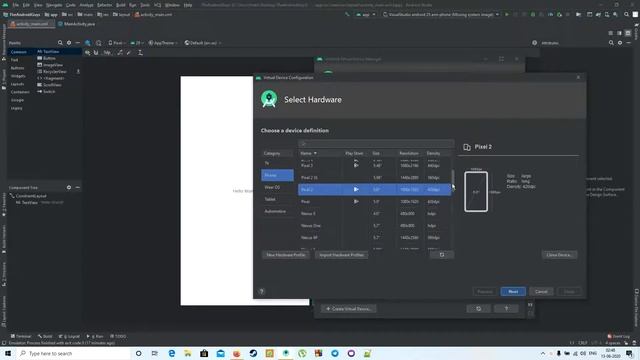Screen dimensions: 640x360
Task: Select the Common palette category
Action: click(19, 52)
